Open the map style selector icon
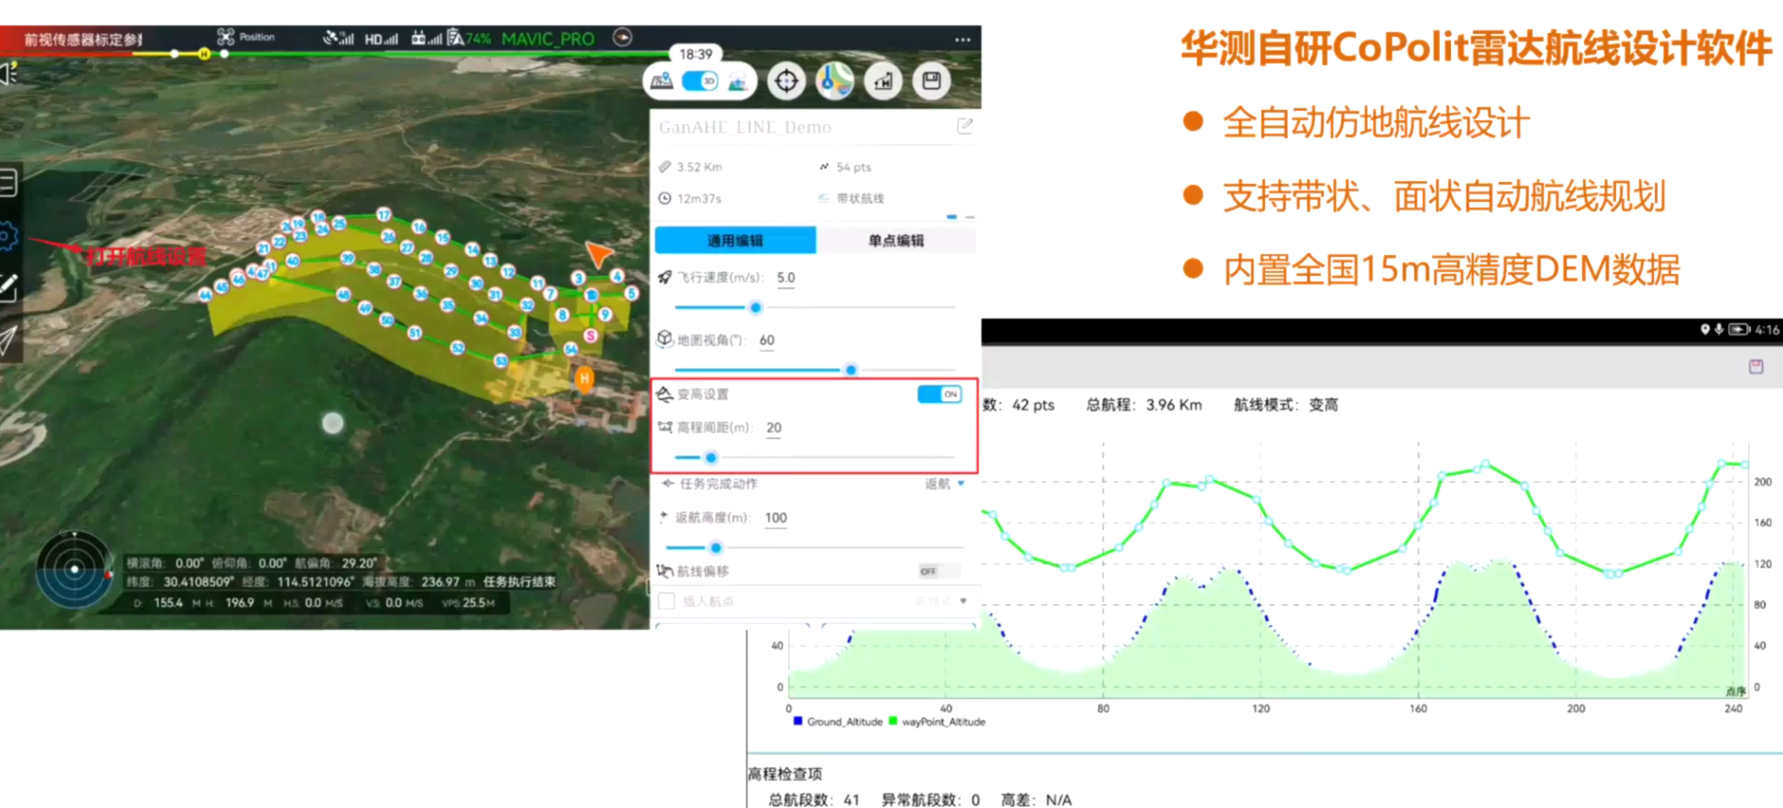This screenshot has height=808, width=1783. 835,81
